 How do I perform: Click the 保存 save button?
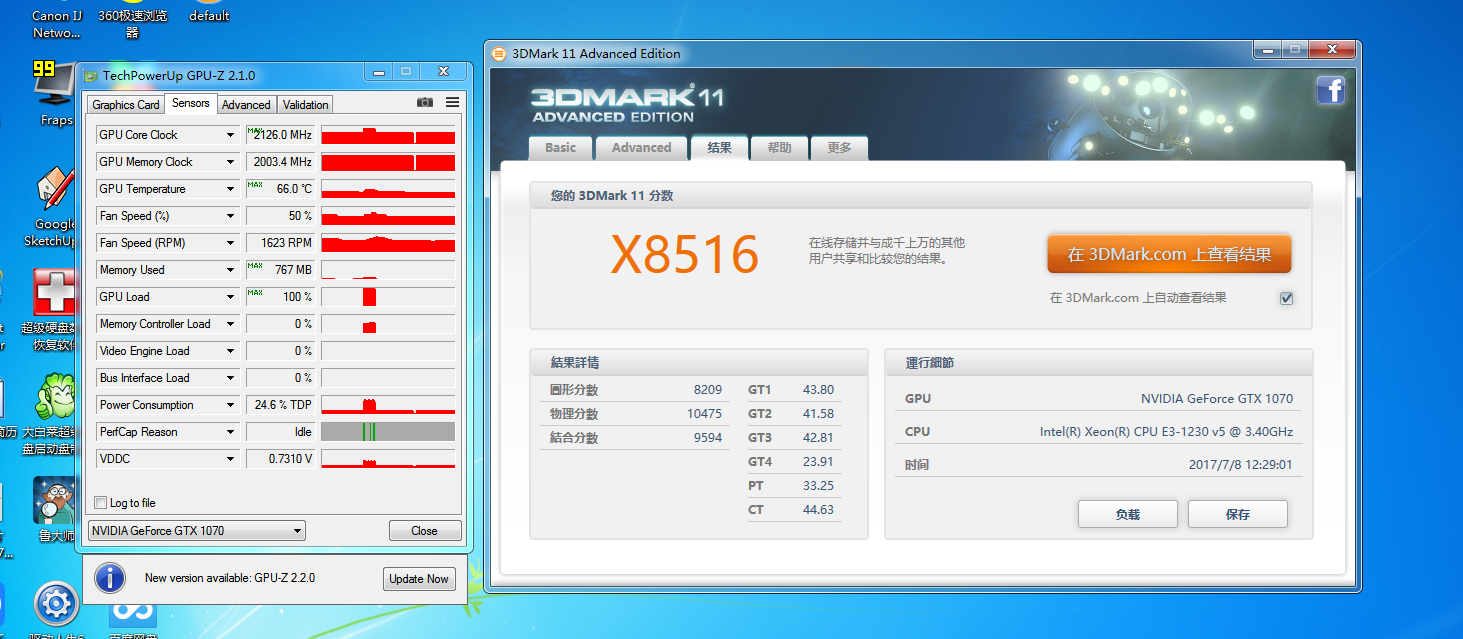[1238, 514]
